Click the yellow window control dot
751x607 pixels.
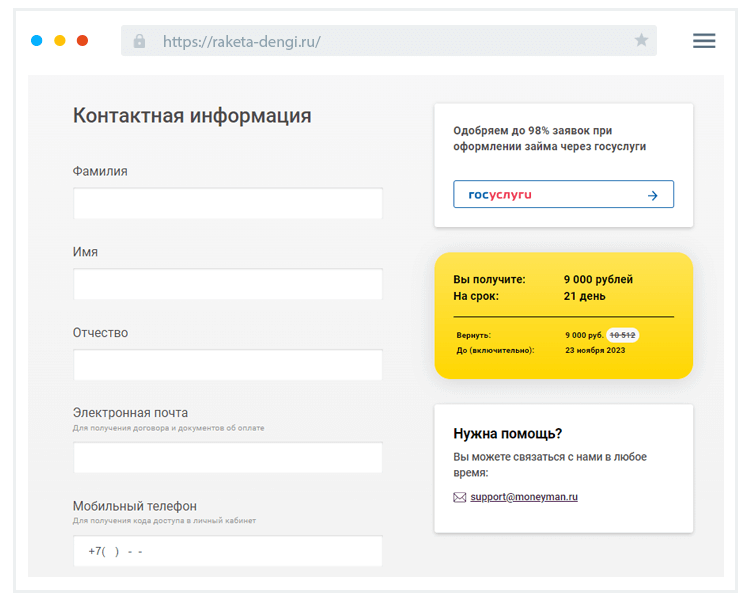pyautogui.click(x=60, y=41)
